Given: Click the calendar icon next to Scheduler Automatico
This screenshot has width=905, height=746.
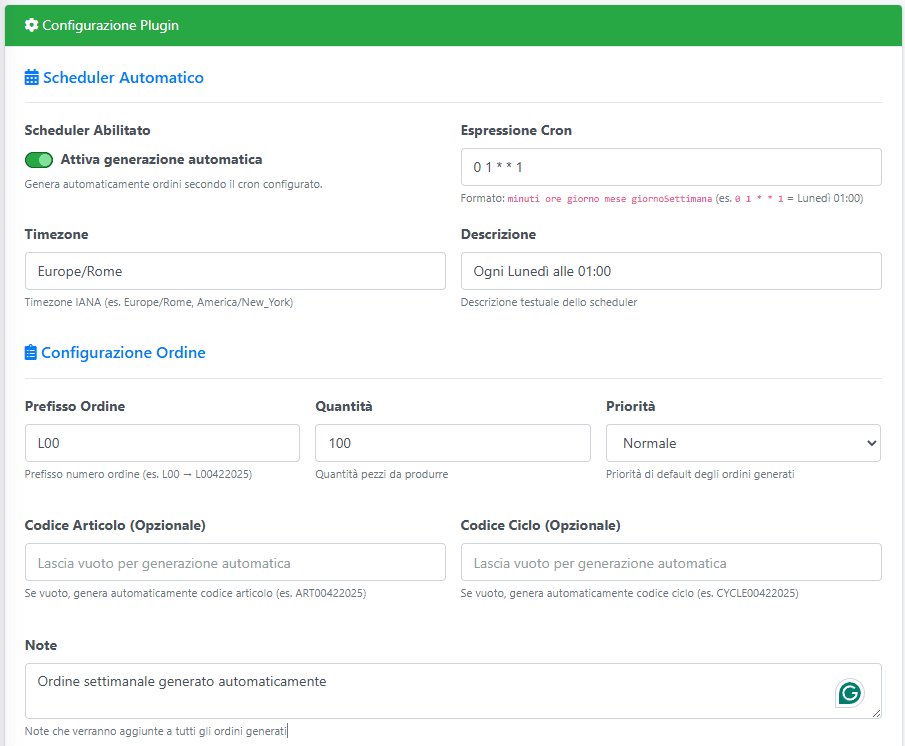Looking at the screenshot, I should (x=31, y=77).
